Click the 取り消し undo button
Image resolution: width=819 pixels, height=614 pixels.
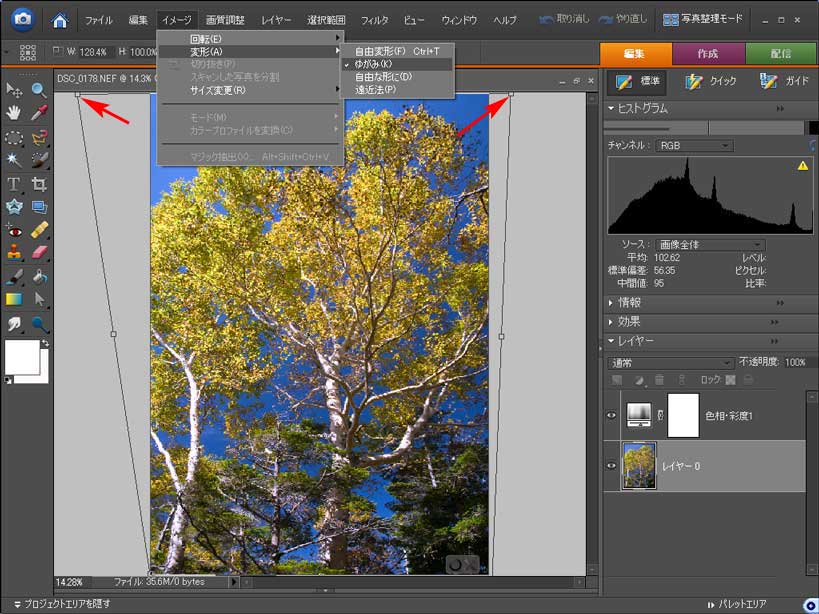pos(563,20)
